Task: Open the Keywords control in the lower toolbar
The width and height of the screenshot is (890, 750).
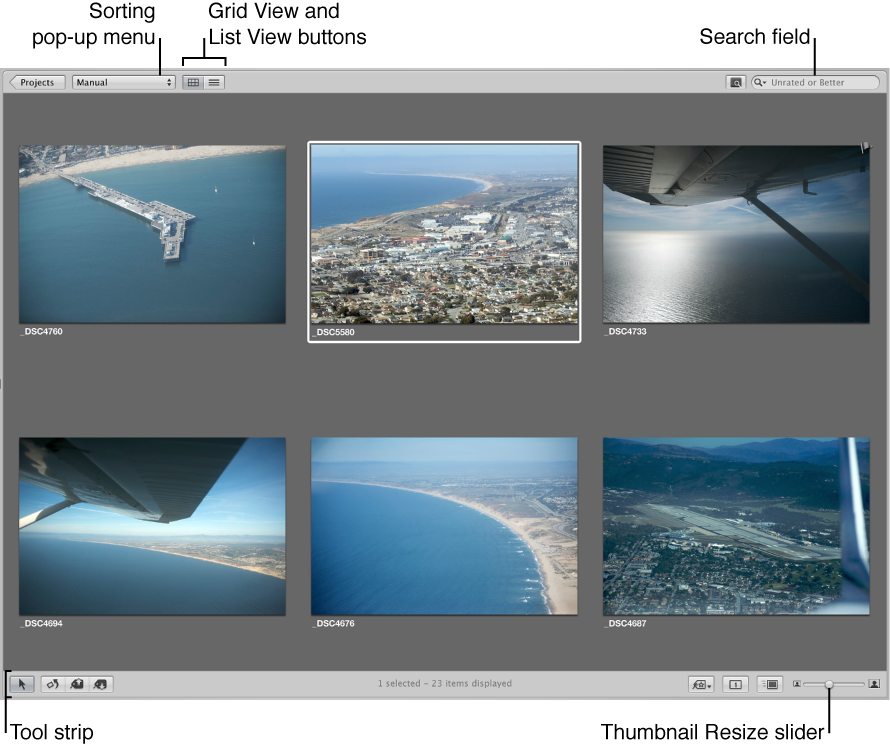Action: pyautogui.click(x=698, y=684)
